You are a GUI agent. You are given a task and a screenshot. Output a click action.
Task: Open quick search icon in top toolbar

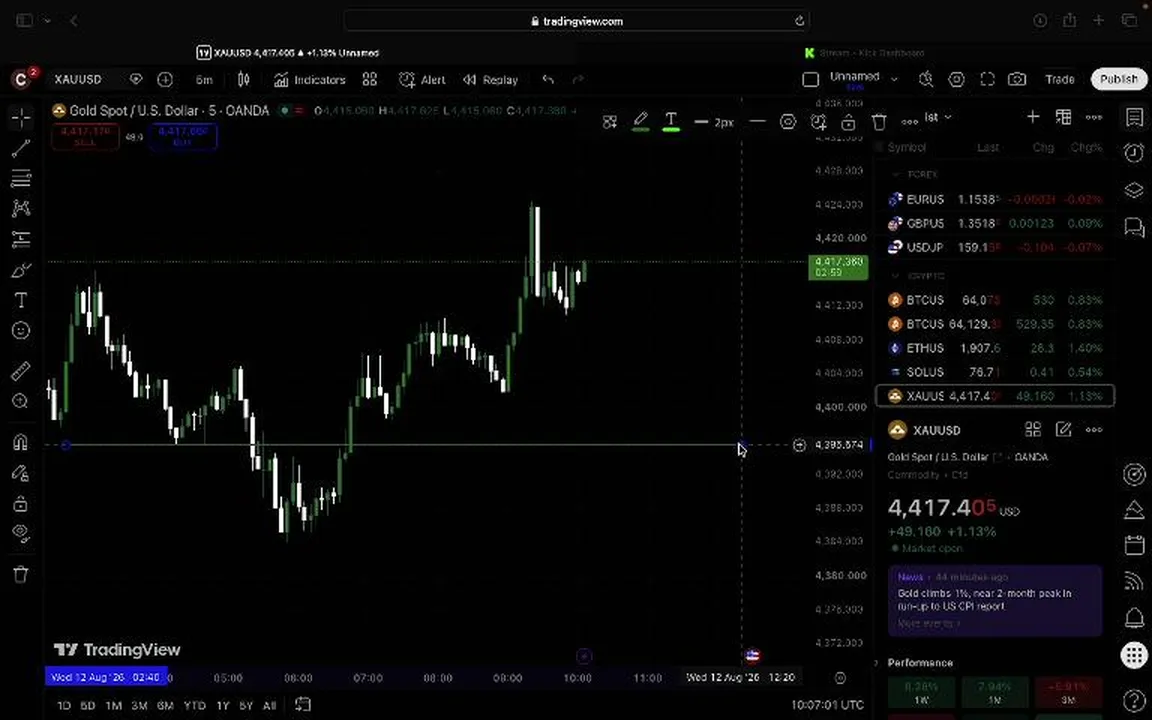click(x=926, y=79)
